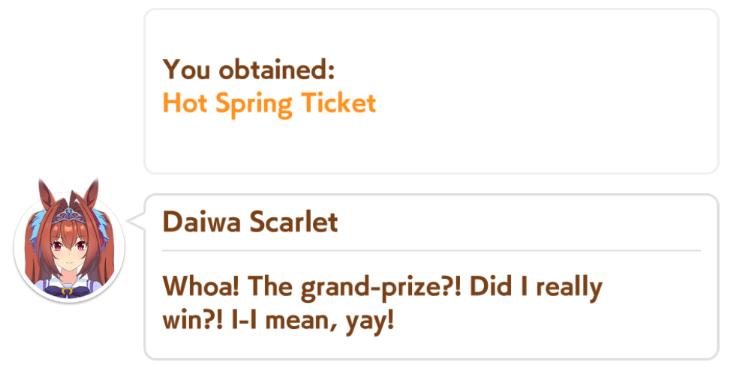
Task: Click the word 'Ticket' in the reward name
Action: [338, 103]
